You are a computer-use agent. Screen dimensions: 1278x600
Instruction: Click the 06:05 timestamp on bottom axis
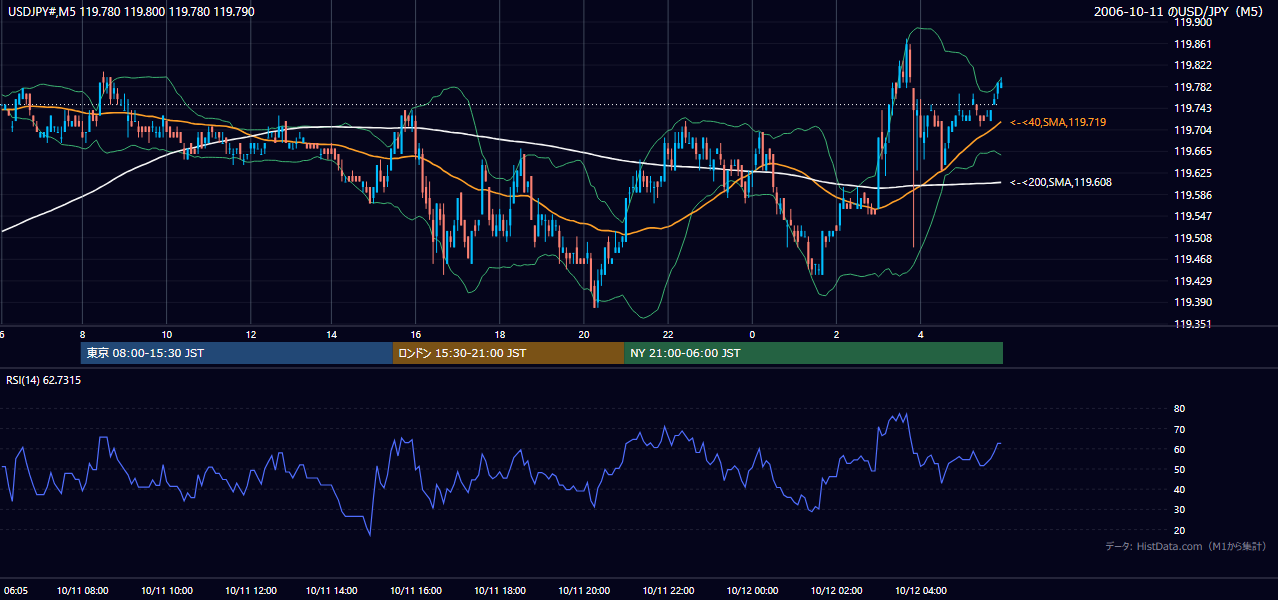(14, 591)
